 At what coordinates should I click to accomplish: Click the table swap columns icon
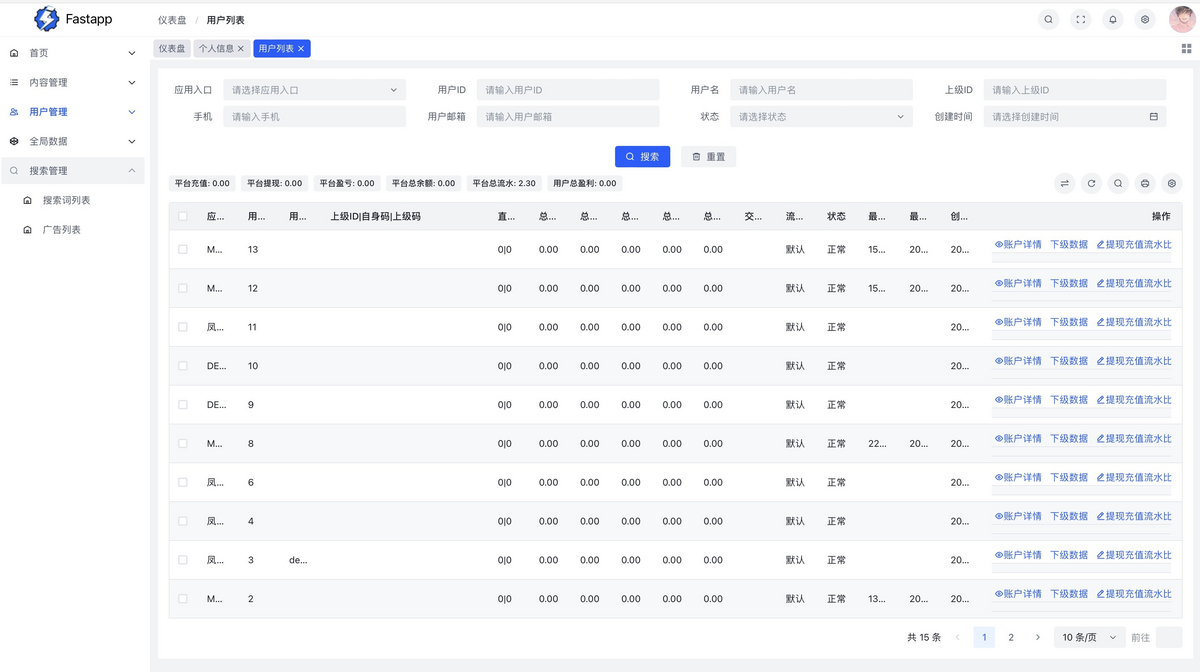1064,184
